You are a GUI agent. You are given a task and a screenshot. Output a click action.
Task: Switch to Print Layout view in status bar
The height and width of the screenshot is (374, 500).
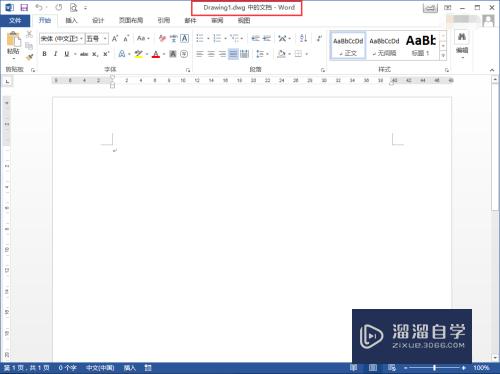pos(373,368)
